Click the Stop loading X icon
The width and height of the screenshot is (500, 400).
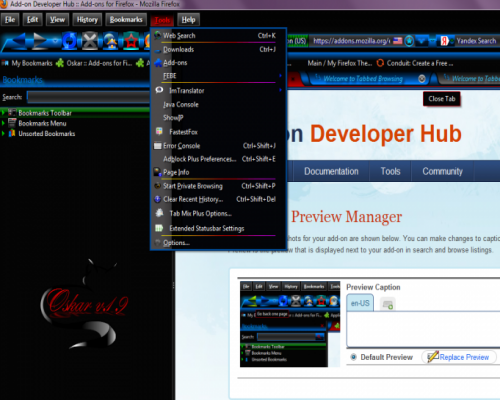coord(90,41)
